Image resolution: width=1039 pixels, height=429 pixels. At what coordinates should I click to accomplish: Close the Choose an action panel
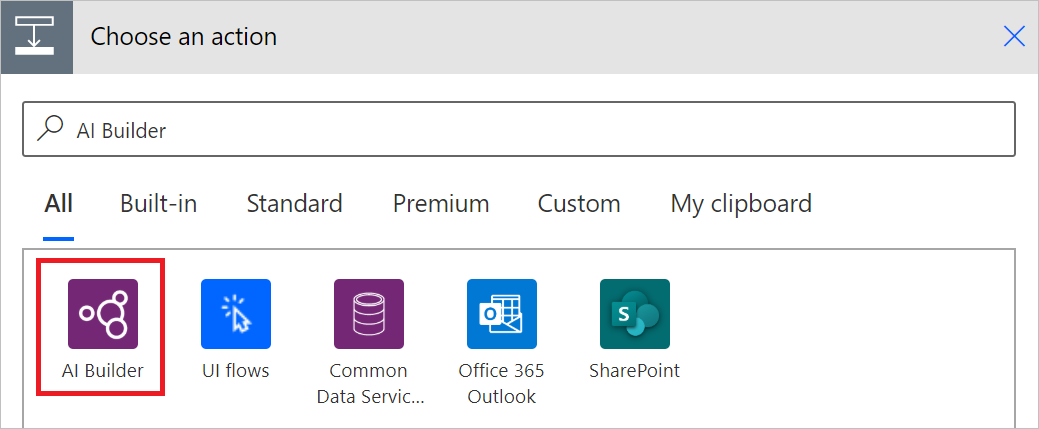pyautogui.click(x=1014, y=37)
